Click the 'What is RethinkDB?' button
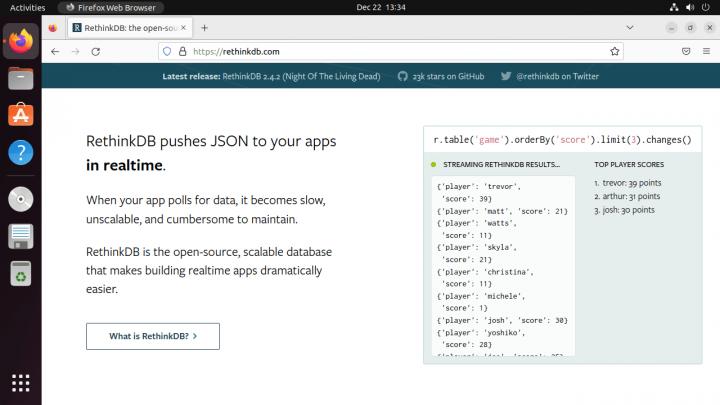The width and height of the screenshot is (720, 405). (x=152, y=336)
